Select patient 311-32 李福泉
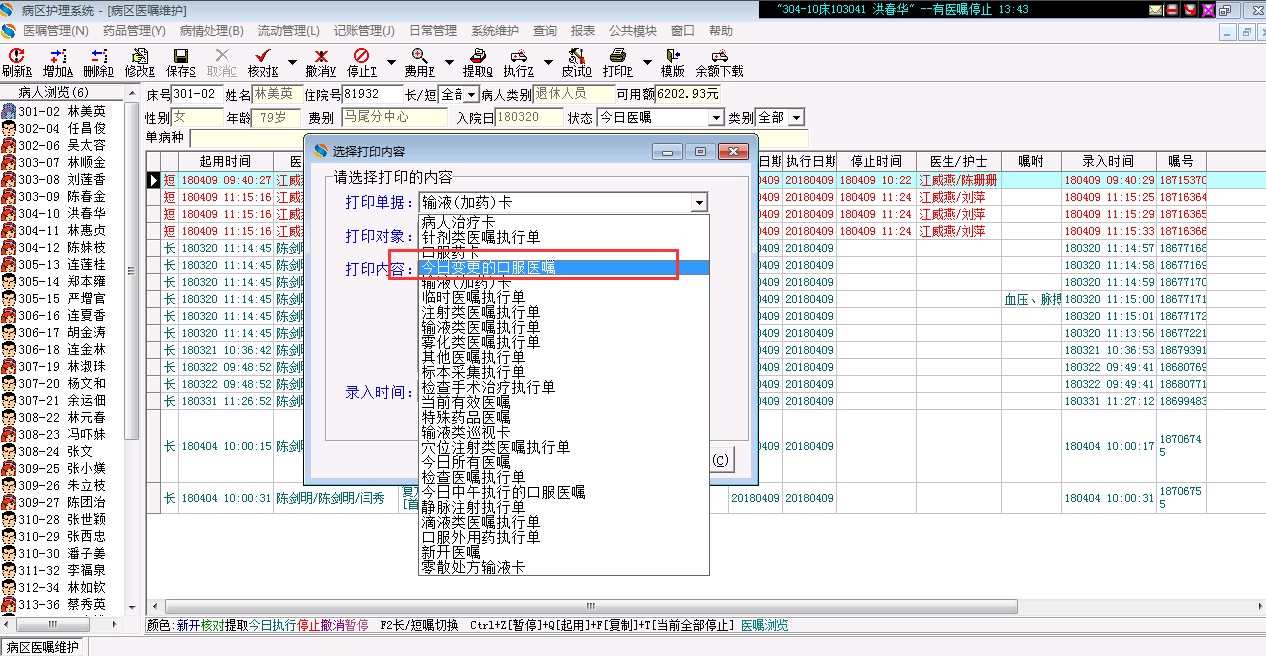Viewport: 1266px width, 656px height. pyautogui.click(x=61, y=570)
